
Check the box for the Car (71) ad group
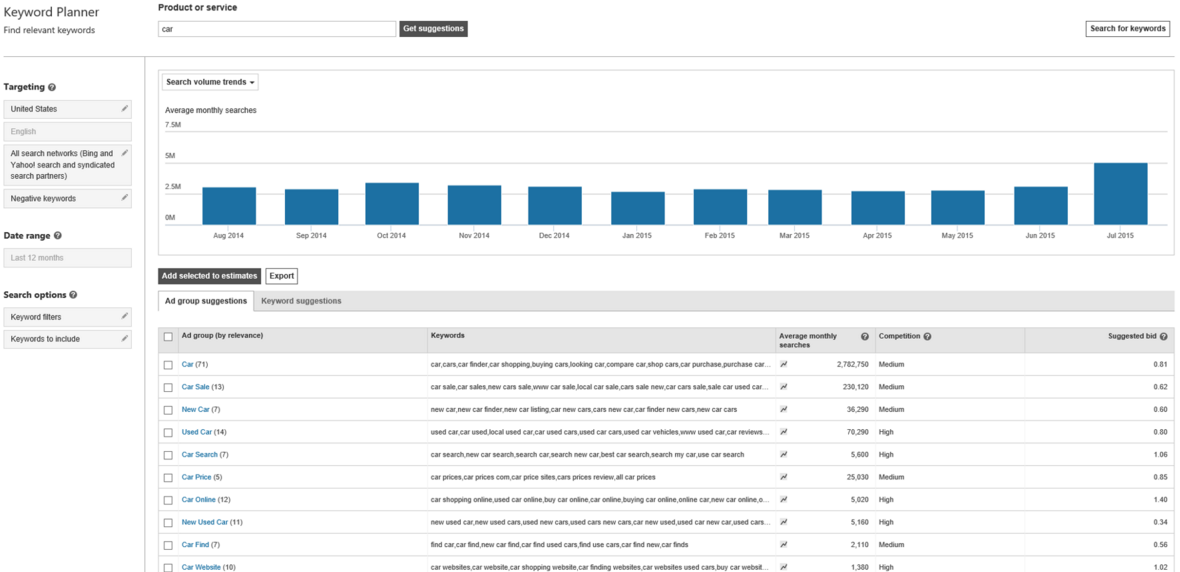[168, 365]
